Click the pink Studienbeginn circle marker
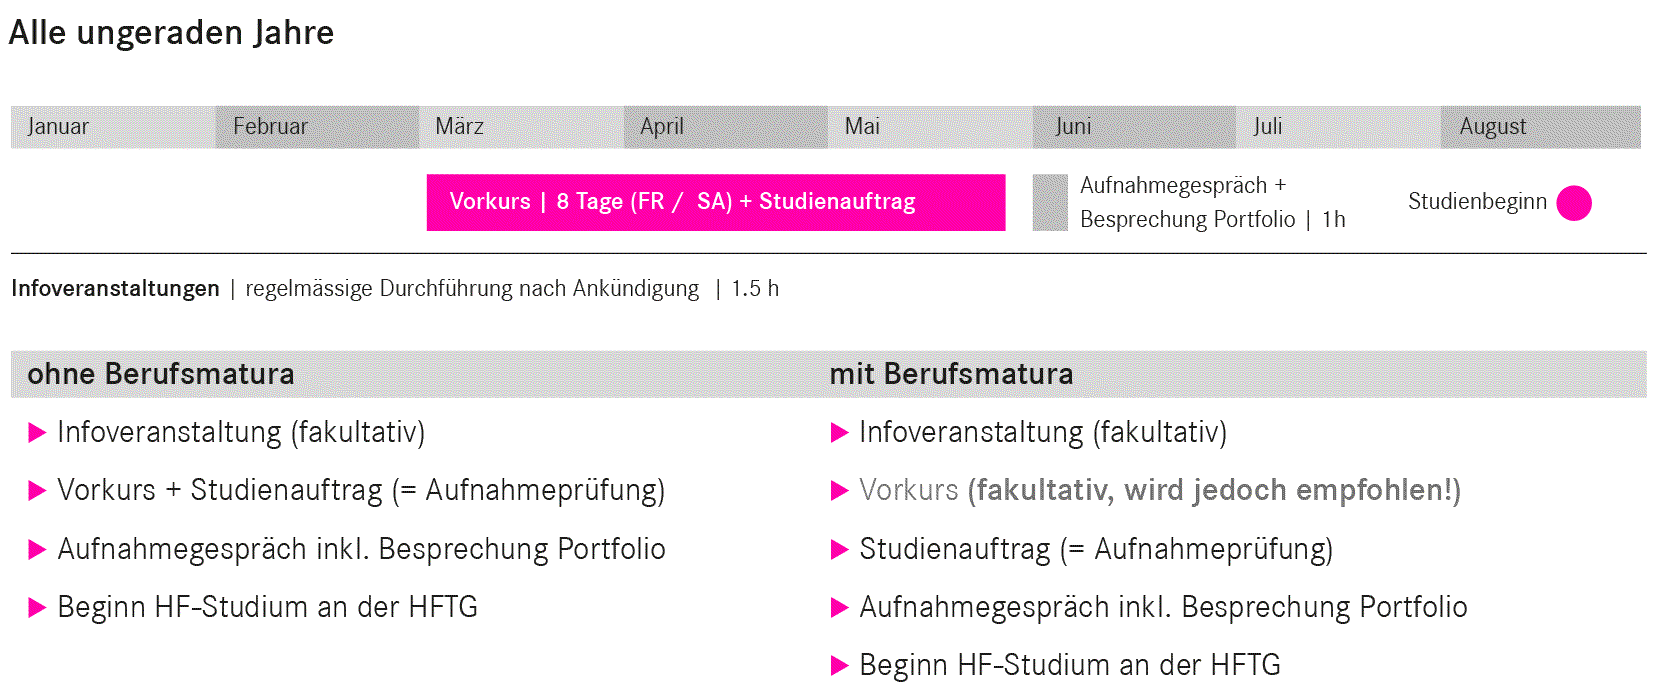This screenshot has height=700, width=1660. (x=1573, y=203)
